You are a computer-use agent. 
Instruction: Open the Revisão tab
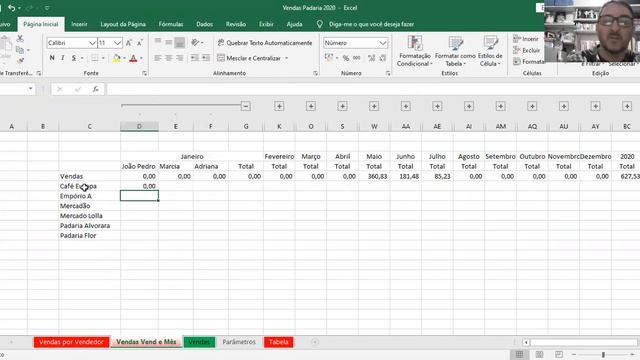pos(236,24)
